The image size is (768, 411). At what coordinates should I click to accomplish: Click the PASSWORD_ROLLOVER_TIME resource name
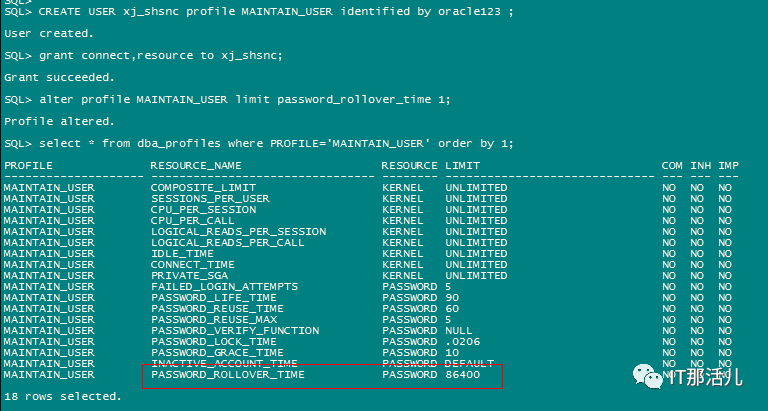pos(227,375)
